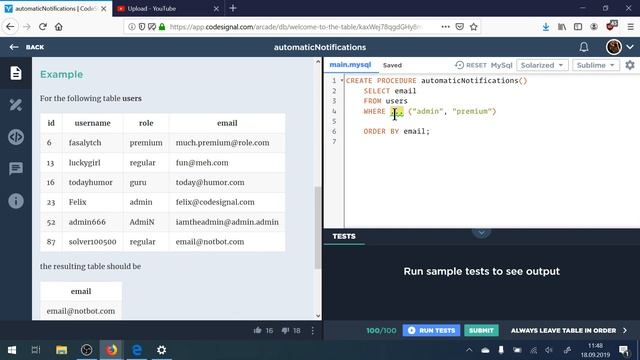The width and height of the screenshot is (640, 360).
Task: Open the user avatar profile menu
Action: pyautogui.click(x=613, y=47)
